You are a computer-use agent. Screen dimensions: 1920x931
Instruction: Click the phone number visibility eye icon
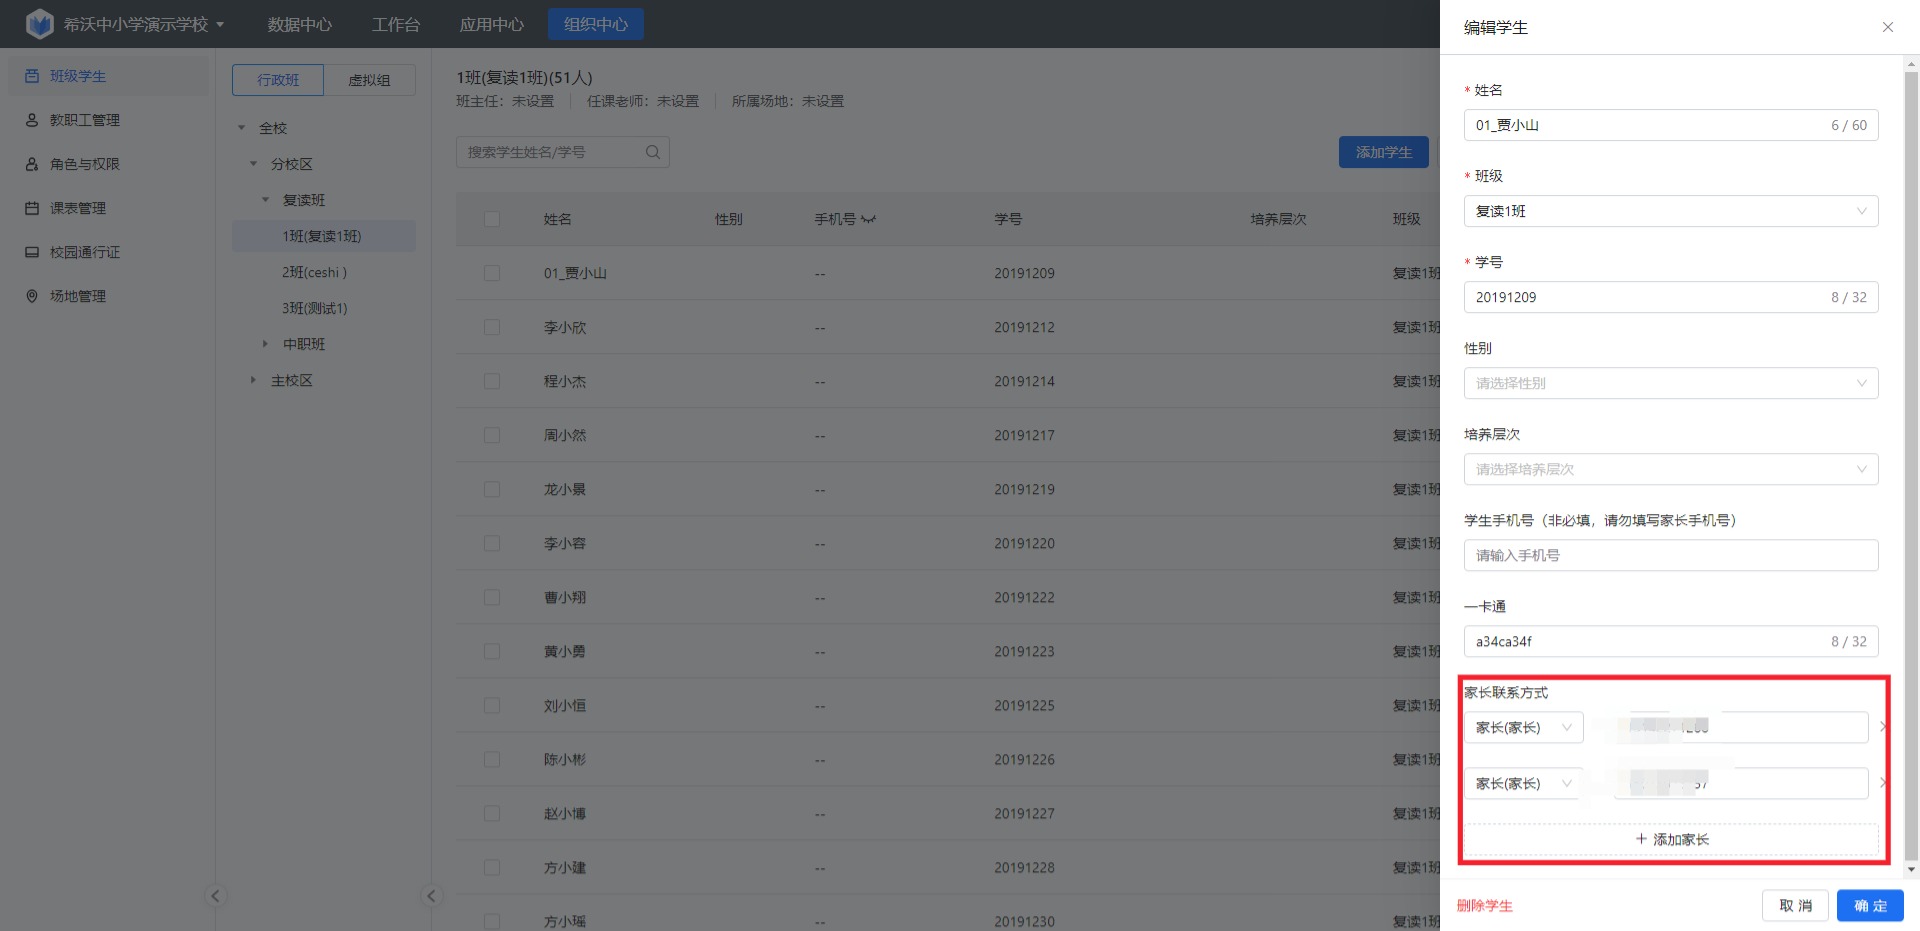coord(868,220)
